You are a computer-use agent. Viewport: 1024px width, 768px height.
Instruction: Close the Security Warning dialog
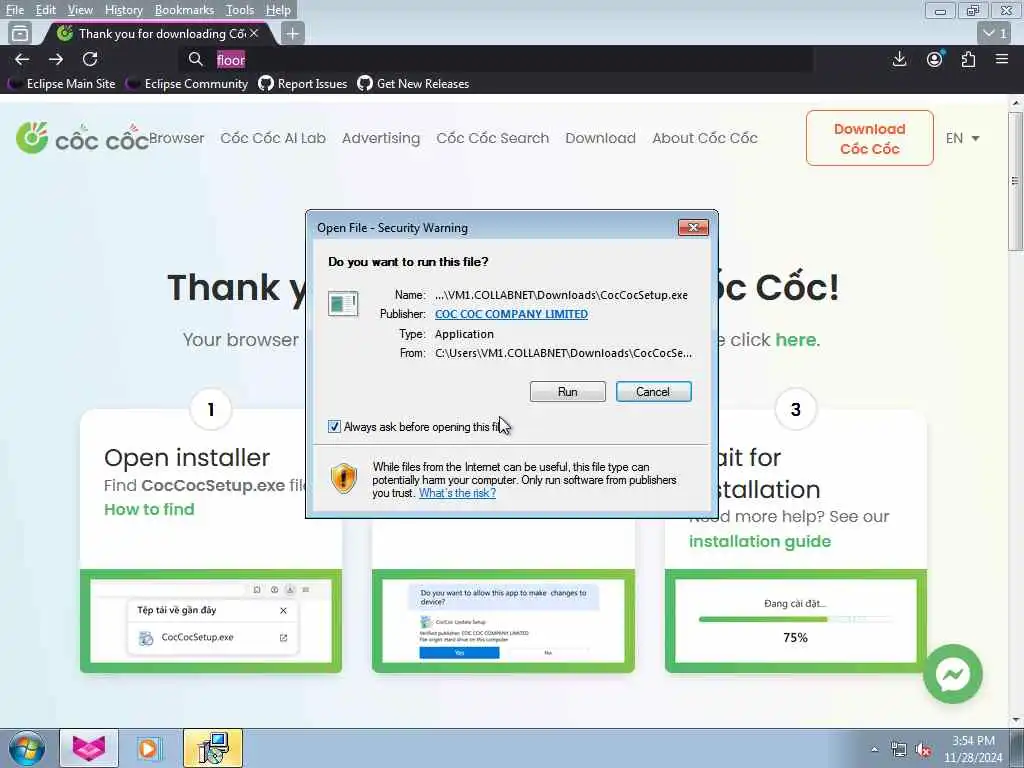tap(693, 227)
